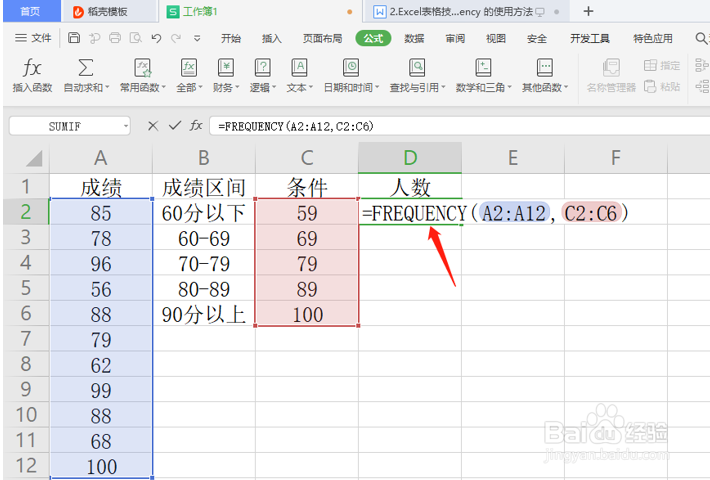The width and height of the screenshot is (710, 480).
Task: Open the Other Functions (其他函数) icon
Action: coord(544,68)
